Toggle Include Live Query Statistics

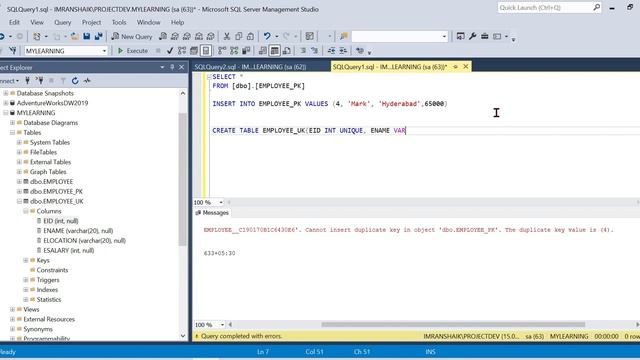pos(234,51)
